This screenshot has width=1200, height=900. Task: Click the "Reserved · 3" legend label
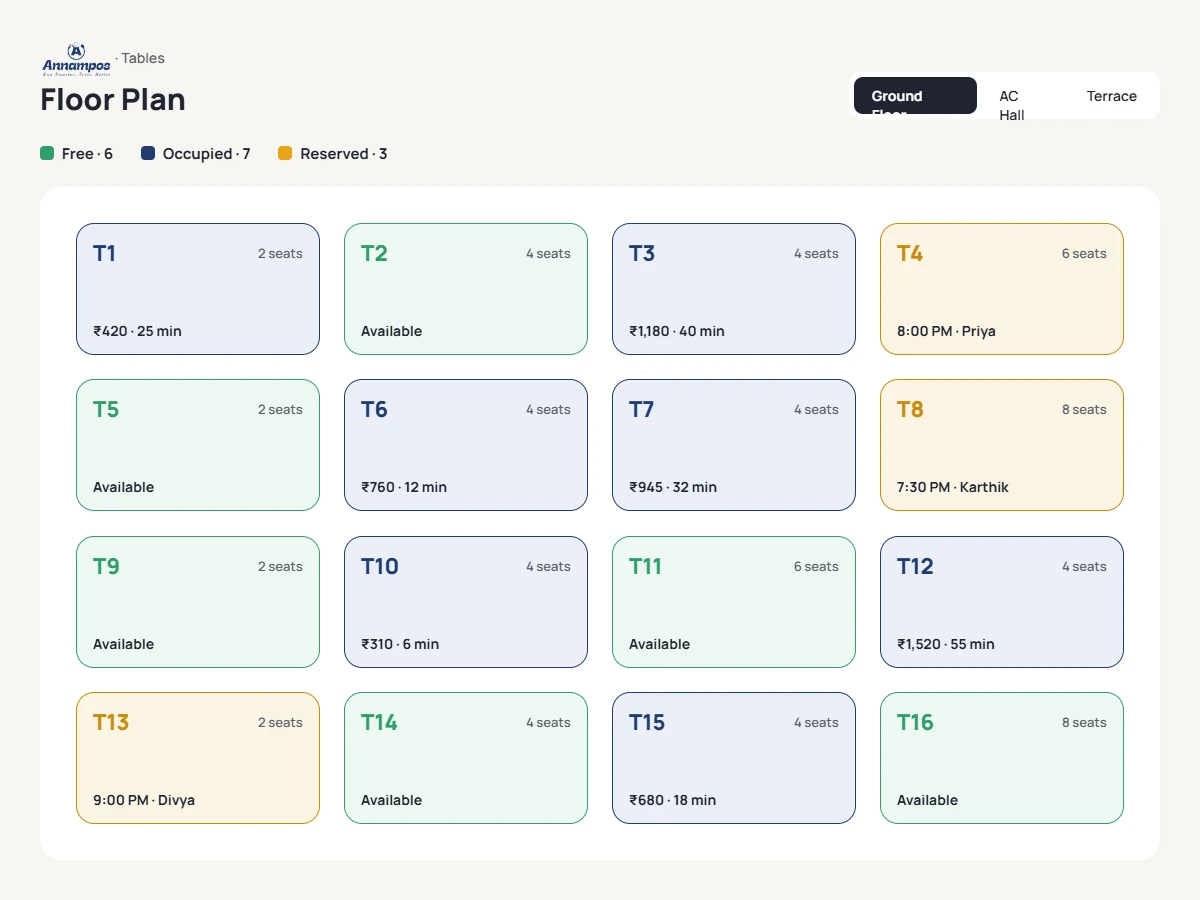tap(344, 154)
